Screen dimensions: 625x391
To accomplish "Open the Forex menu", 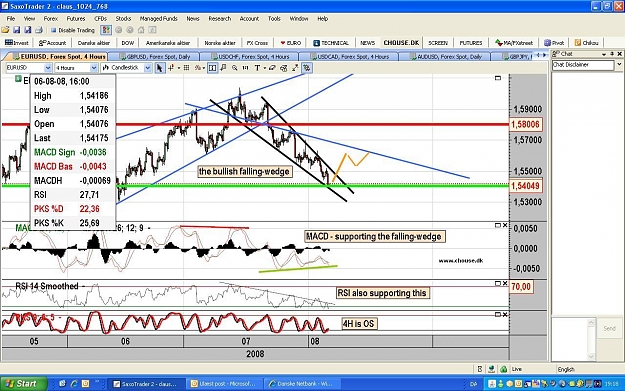I will pyautogui.click(x=51, y=19).
